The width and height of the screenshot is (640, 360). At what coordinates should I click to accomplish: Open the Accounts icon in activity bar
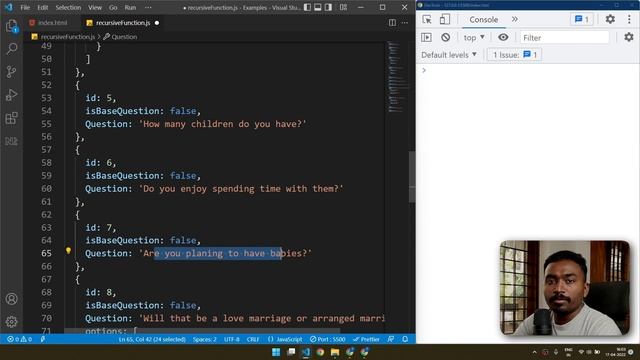tap(11, 299)
